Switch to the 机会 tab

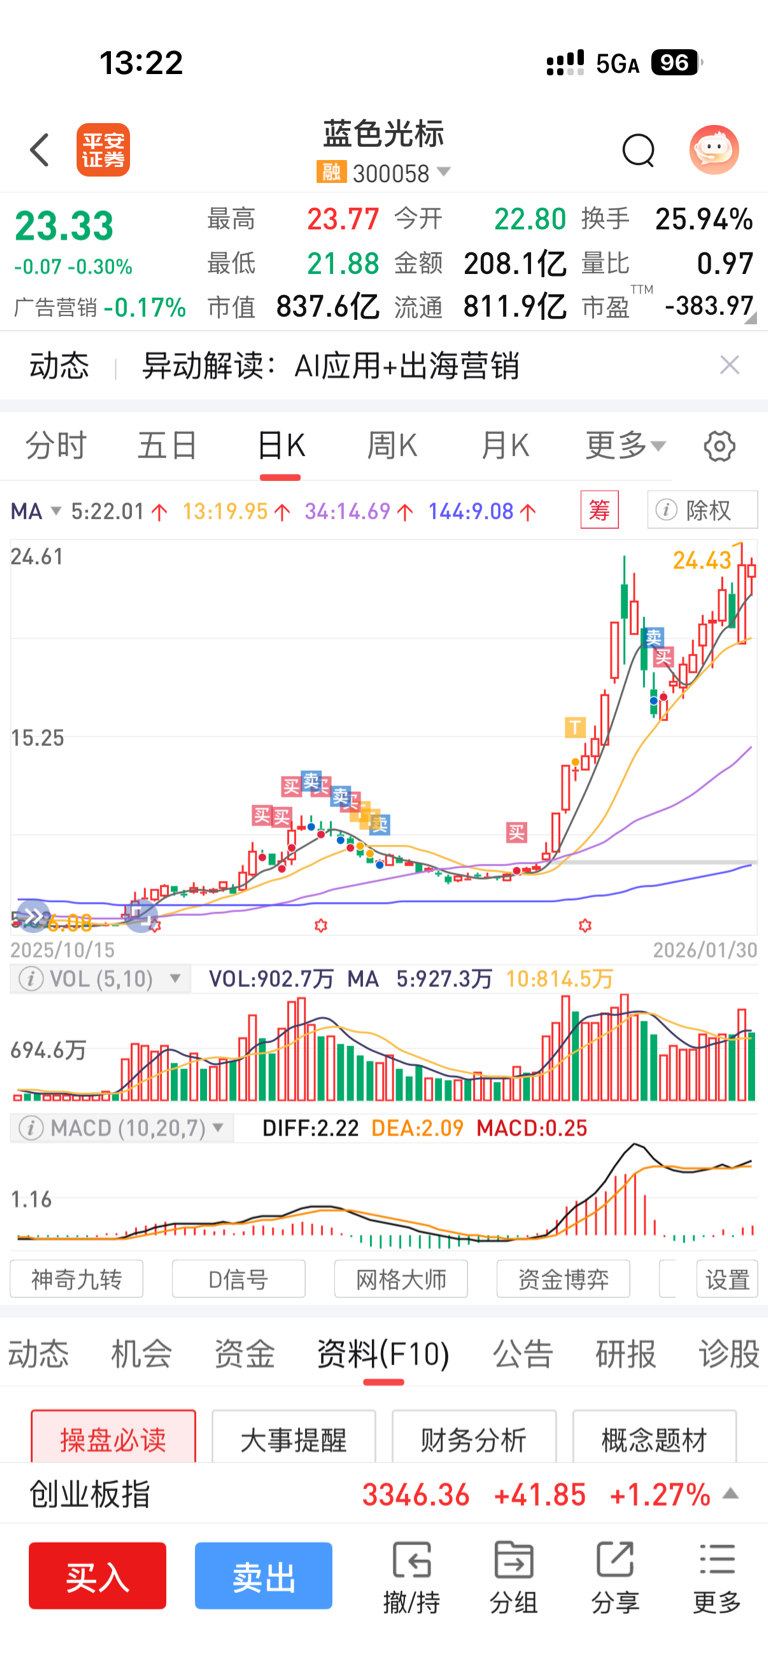141,1354
